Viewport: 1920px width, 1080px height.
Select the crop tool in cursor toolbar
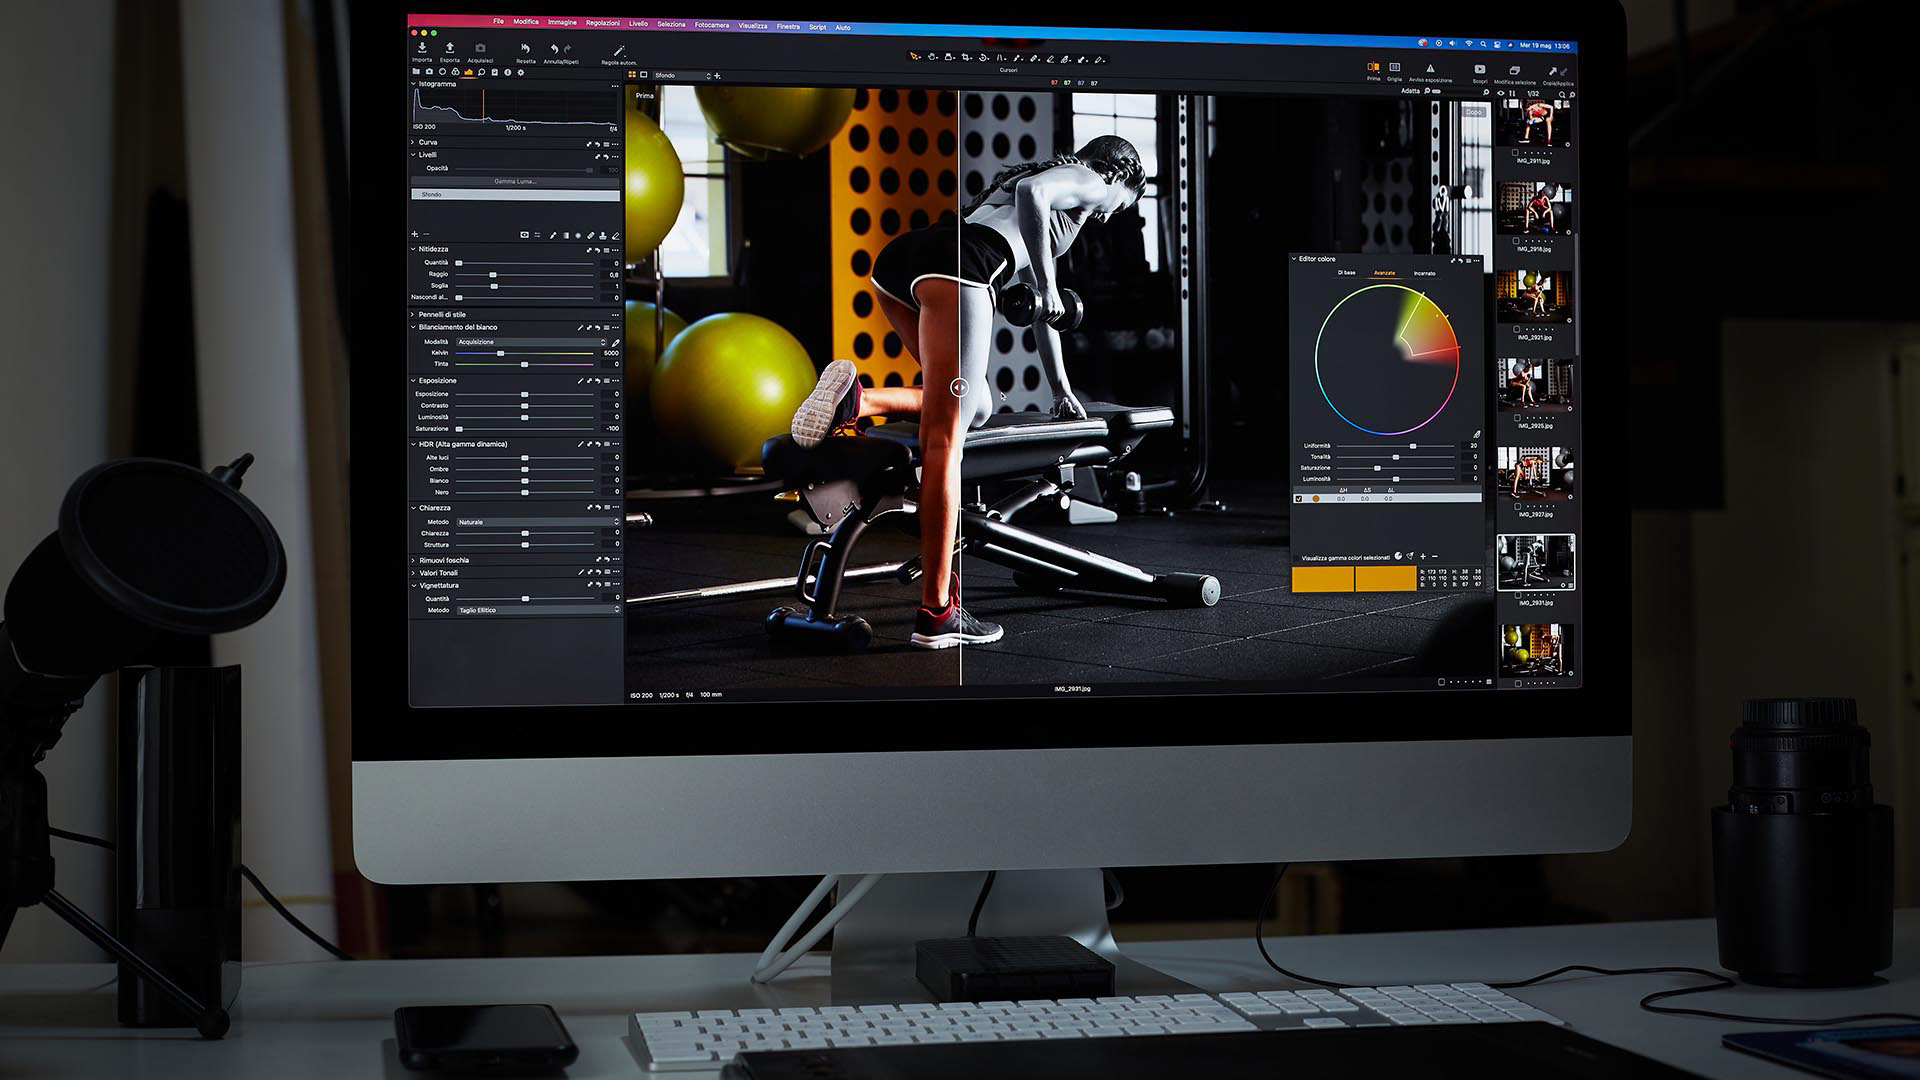tap(966, 58)
